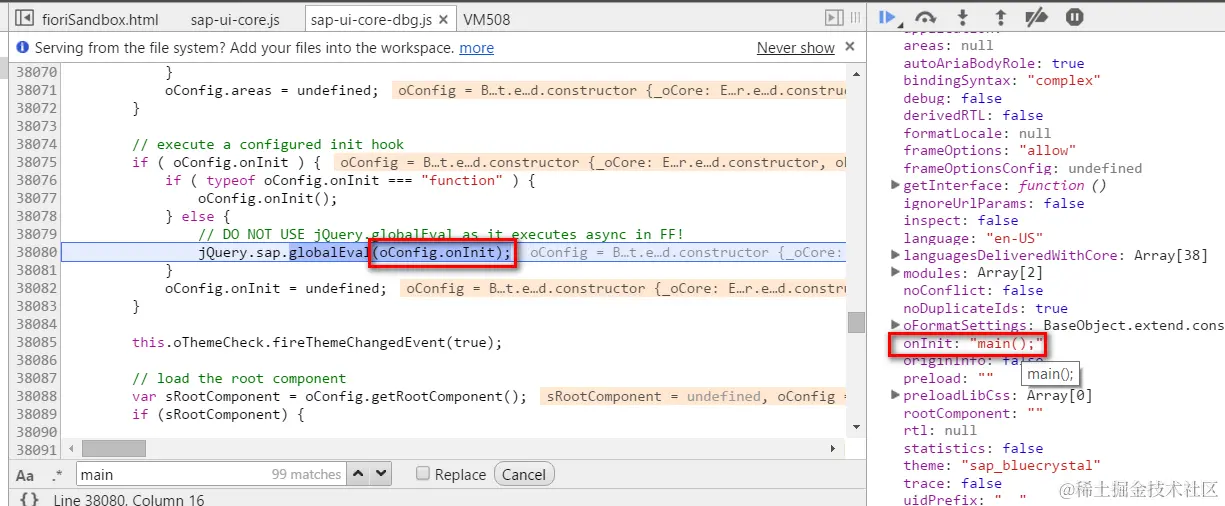1225x506 pixels.
Task: Click the derivedRTL: false property
Action: coord(973,115)
